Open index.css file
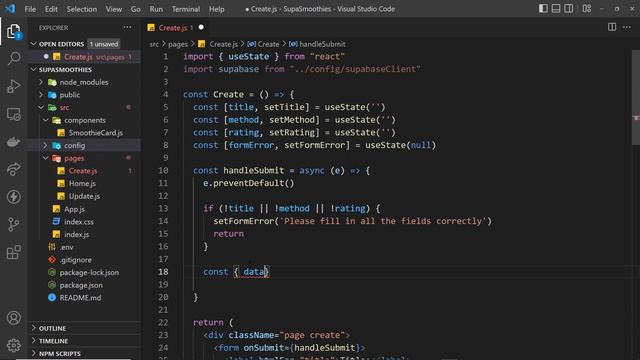The image size is (640, 360). [79, 222]
